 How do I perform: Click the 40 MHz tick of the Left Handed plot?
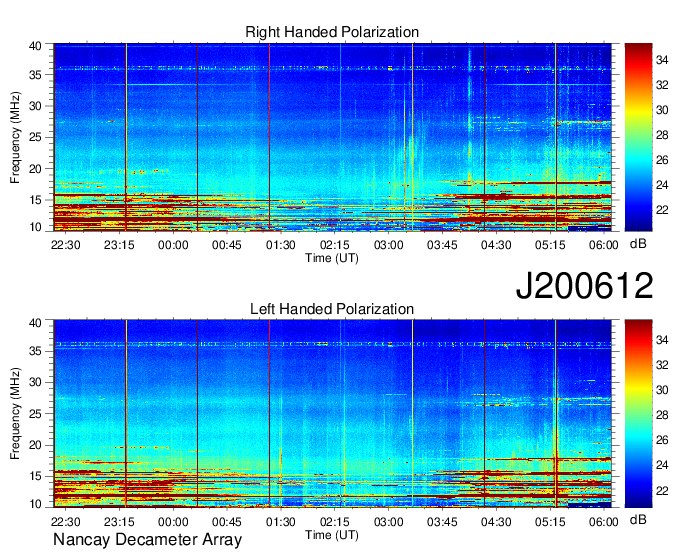tap(35, 323)
